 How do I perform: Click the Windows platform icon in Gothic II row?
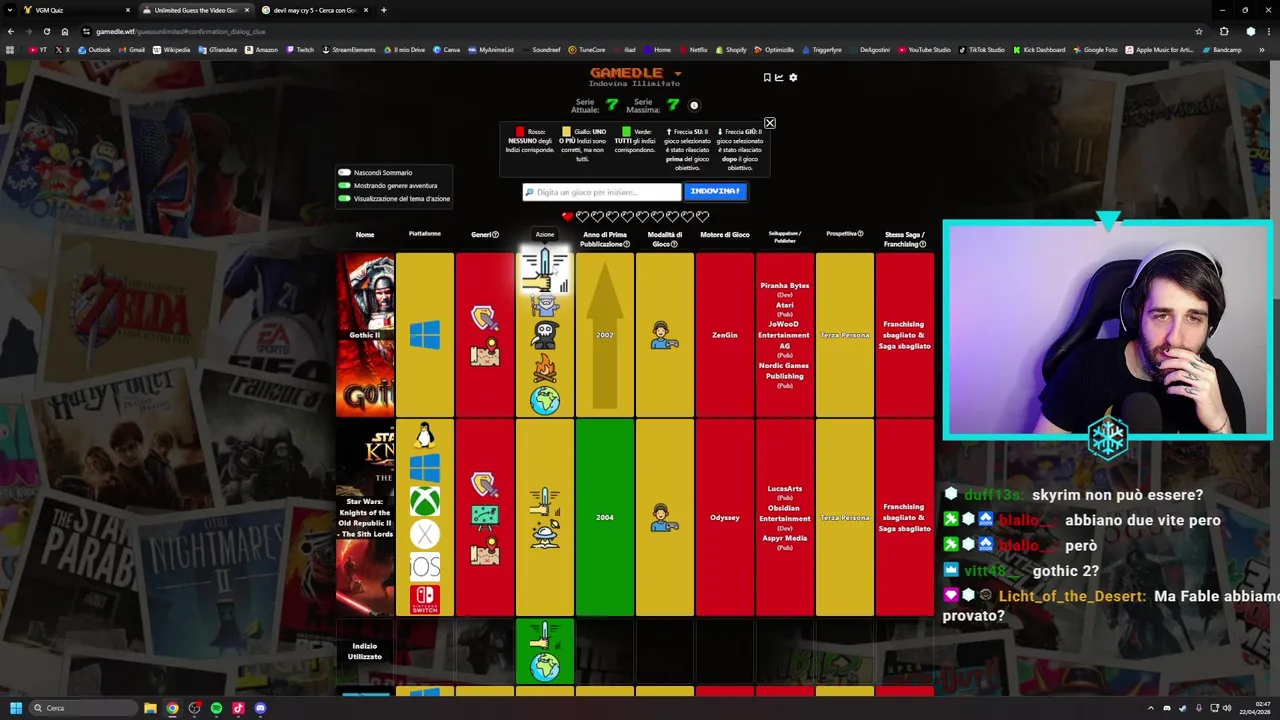pos(425,335)
